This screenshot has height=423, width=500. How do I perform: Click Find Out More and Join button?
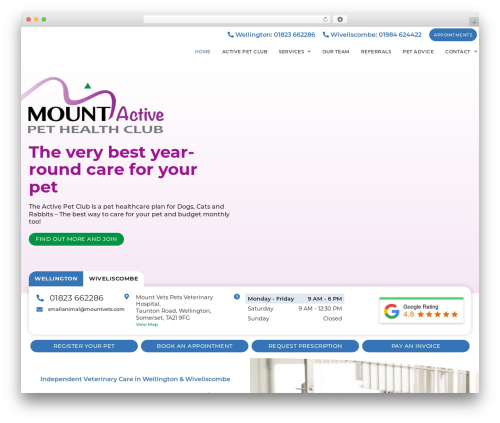click(x=76, y=239)
